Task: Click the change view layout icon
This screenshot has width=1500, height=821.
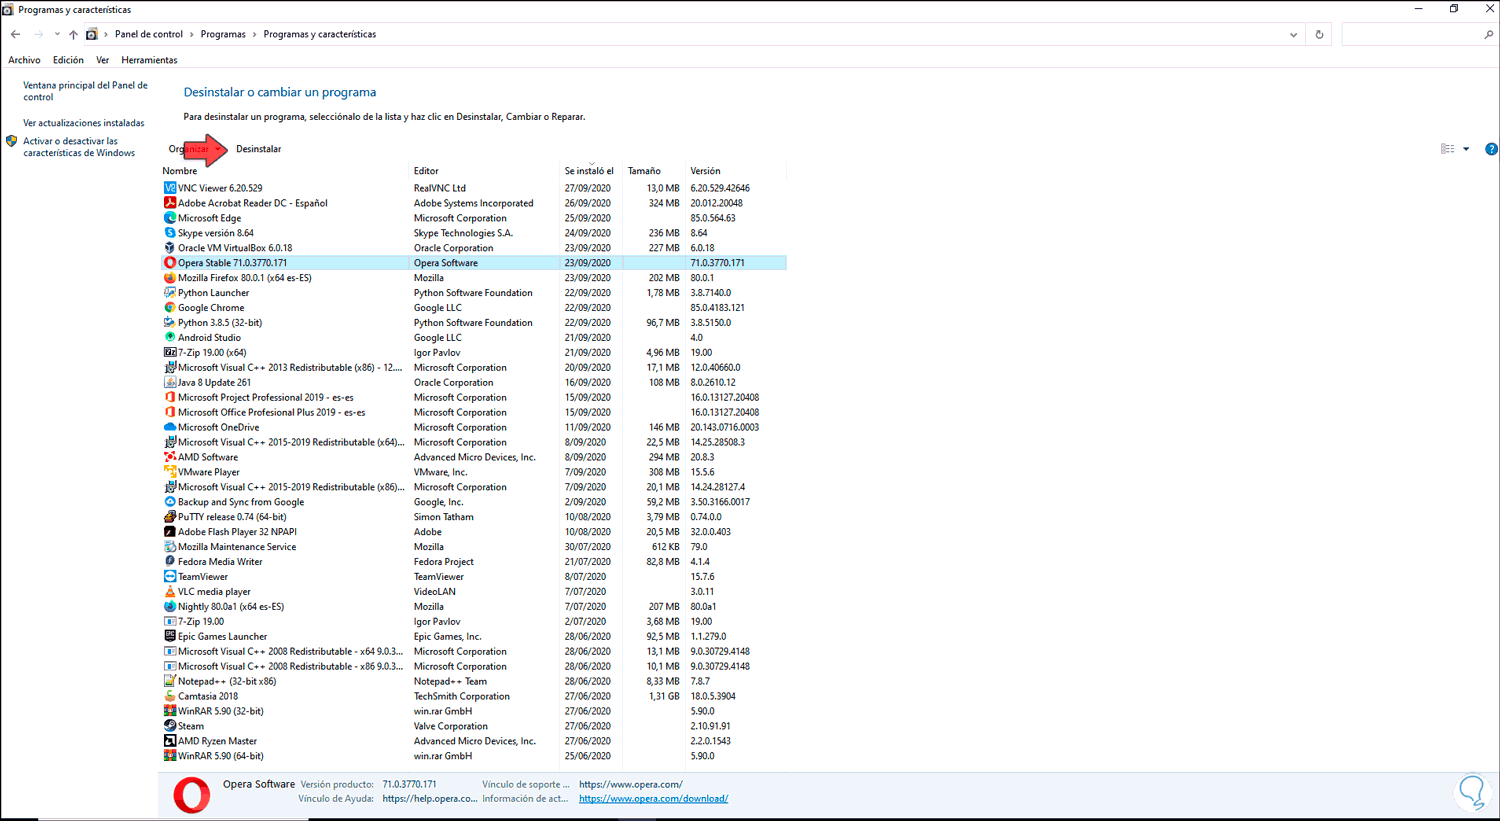Action: click(1447, 149)
